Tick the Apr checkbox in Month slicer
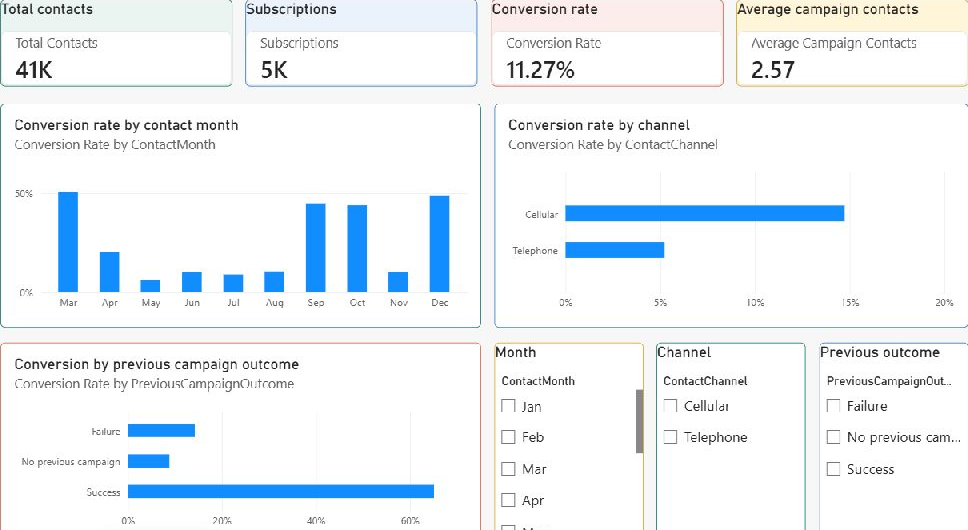 pos(508,500)
